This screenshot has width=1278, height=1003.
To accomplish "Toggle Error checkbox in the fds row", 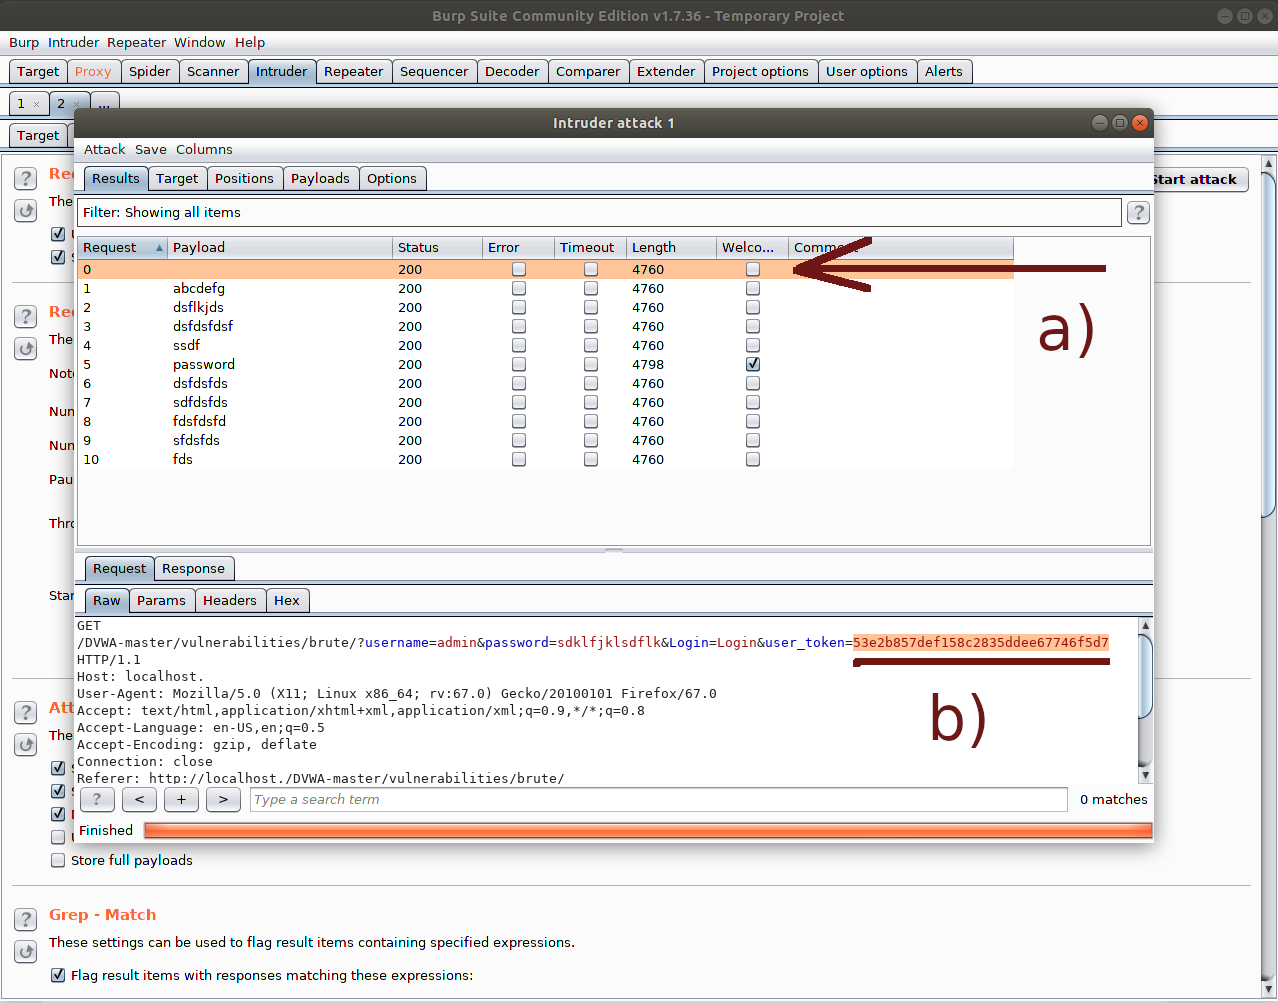I will coord(519,459).
